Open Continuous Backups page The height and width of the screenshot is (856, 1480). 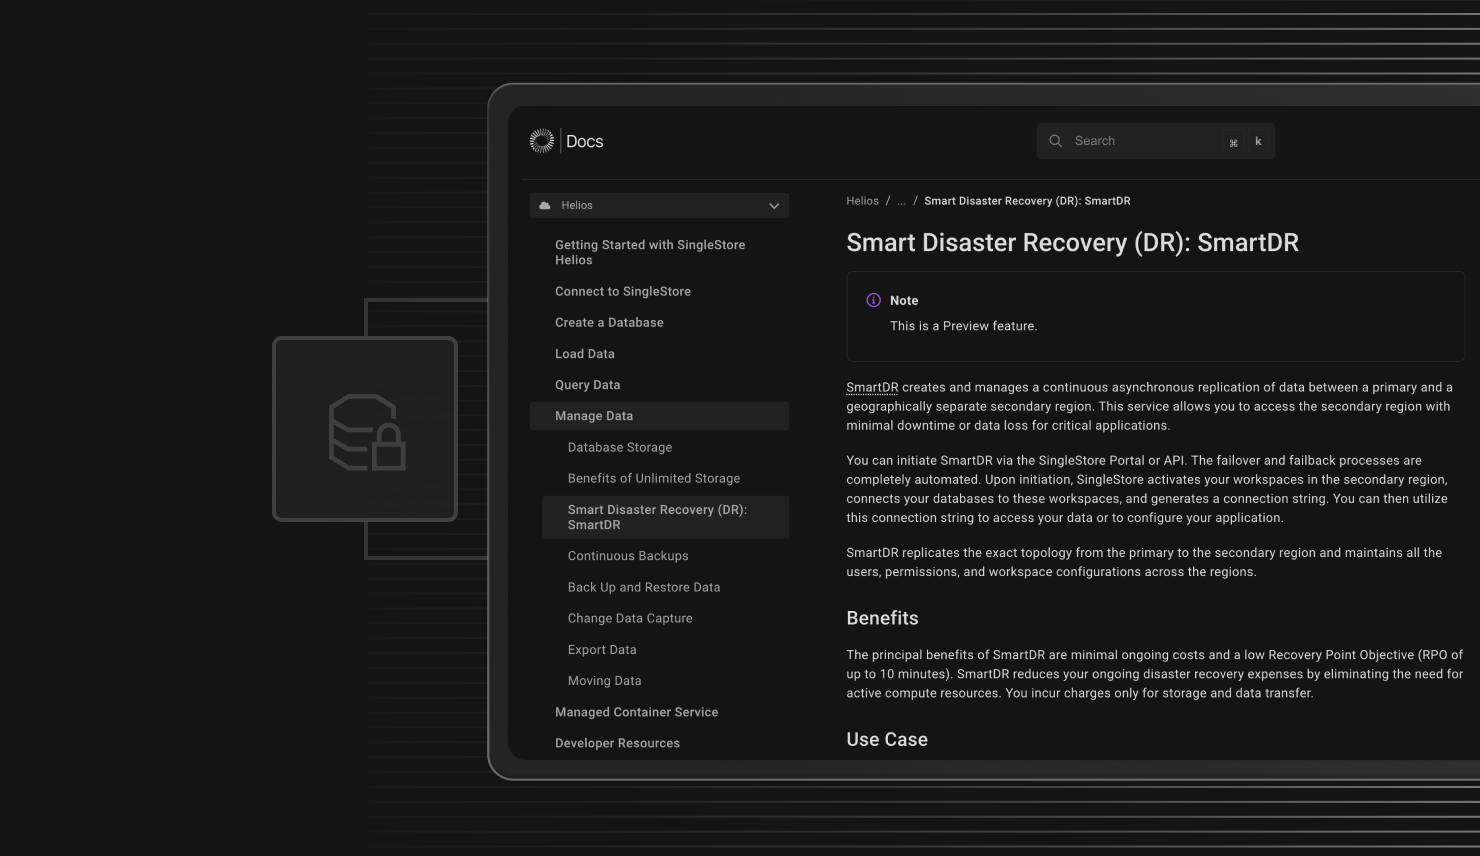[628, 556]
